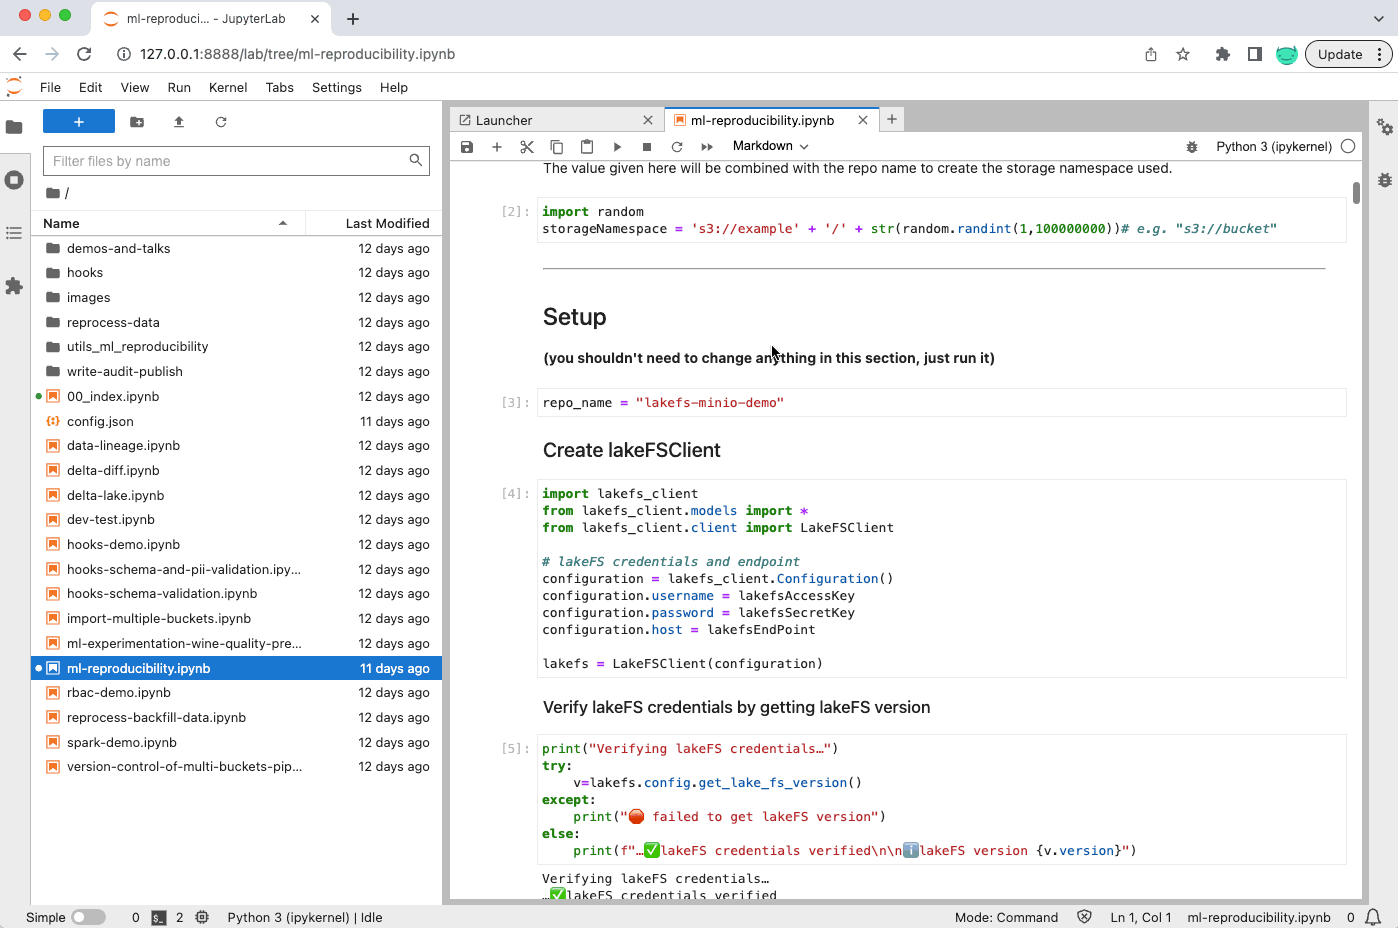The image size is (1398, 928).
Task: Select the demos-and-talks folder
Action: tap(237, 248)
